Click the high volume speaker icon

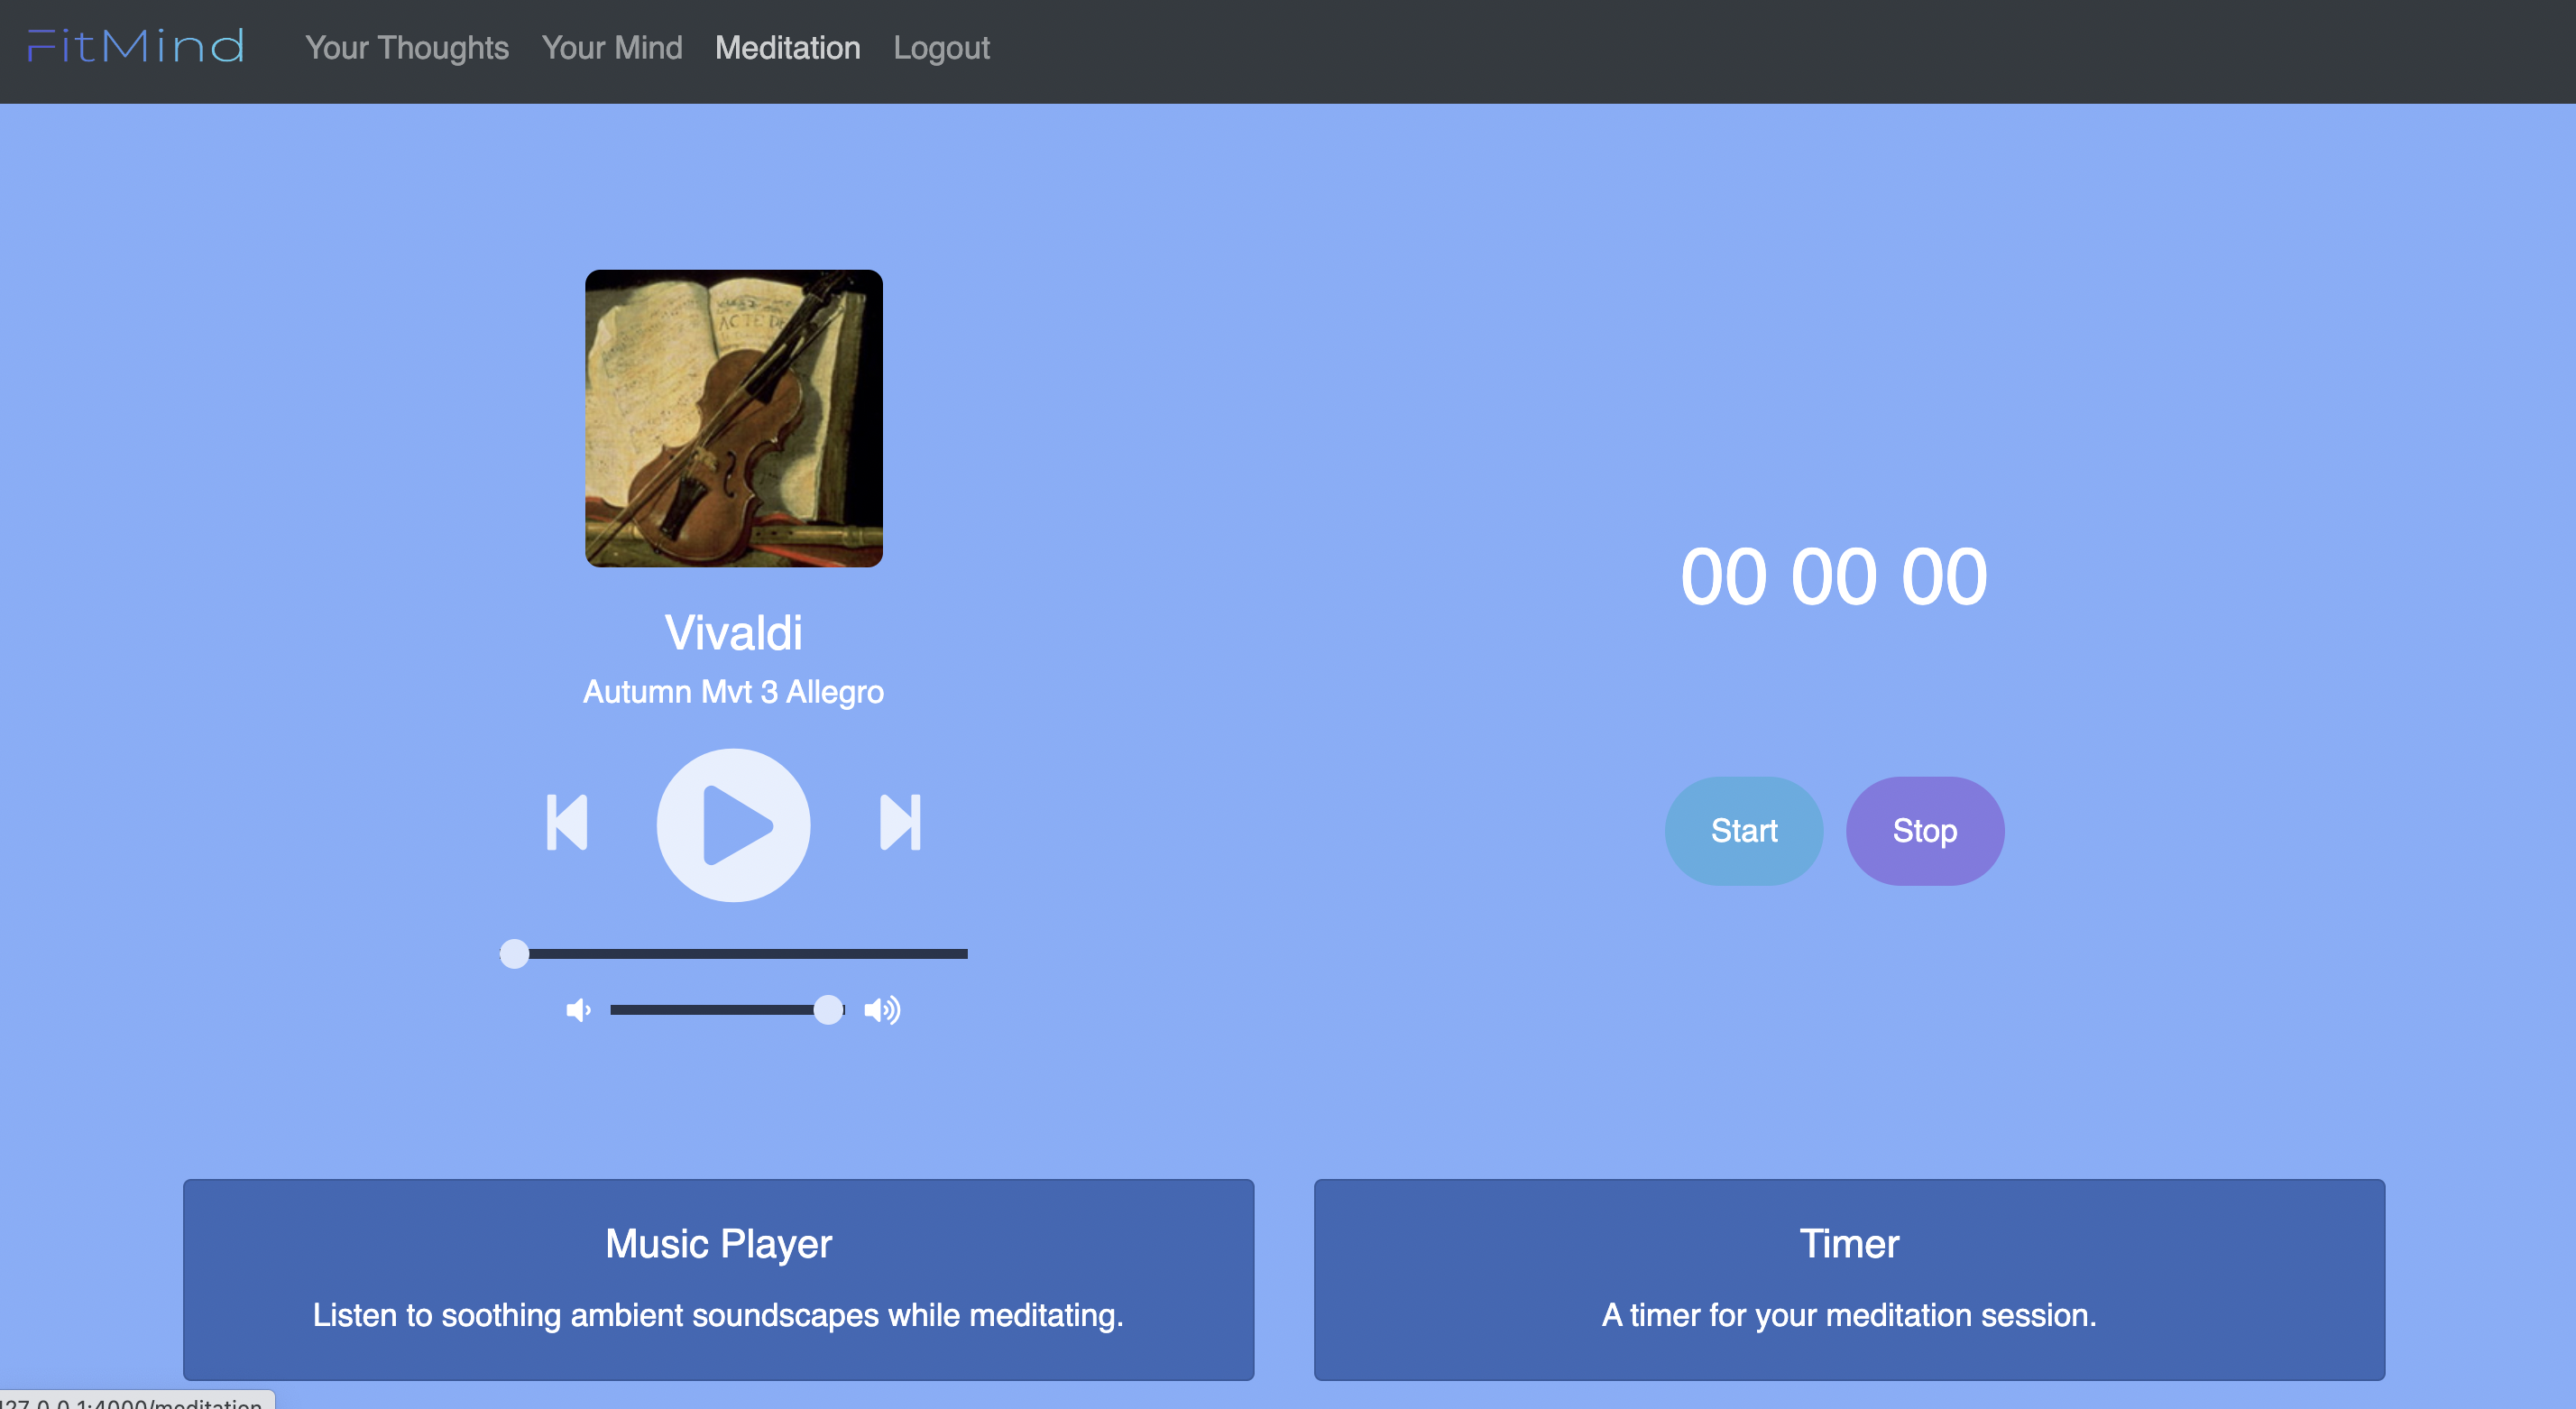(882, 1010)
